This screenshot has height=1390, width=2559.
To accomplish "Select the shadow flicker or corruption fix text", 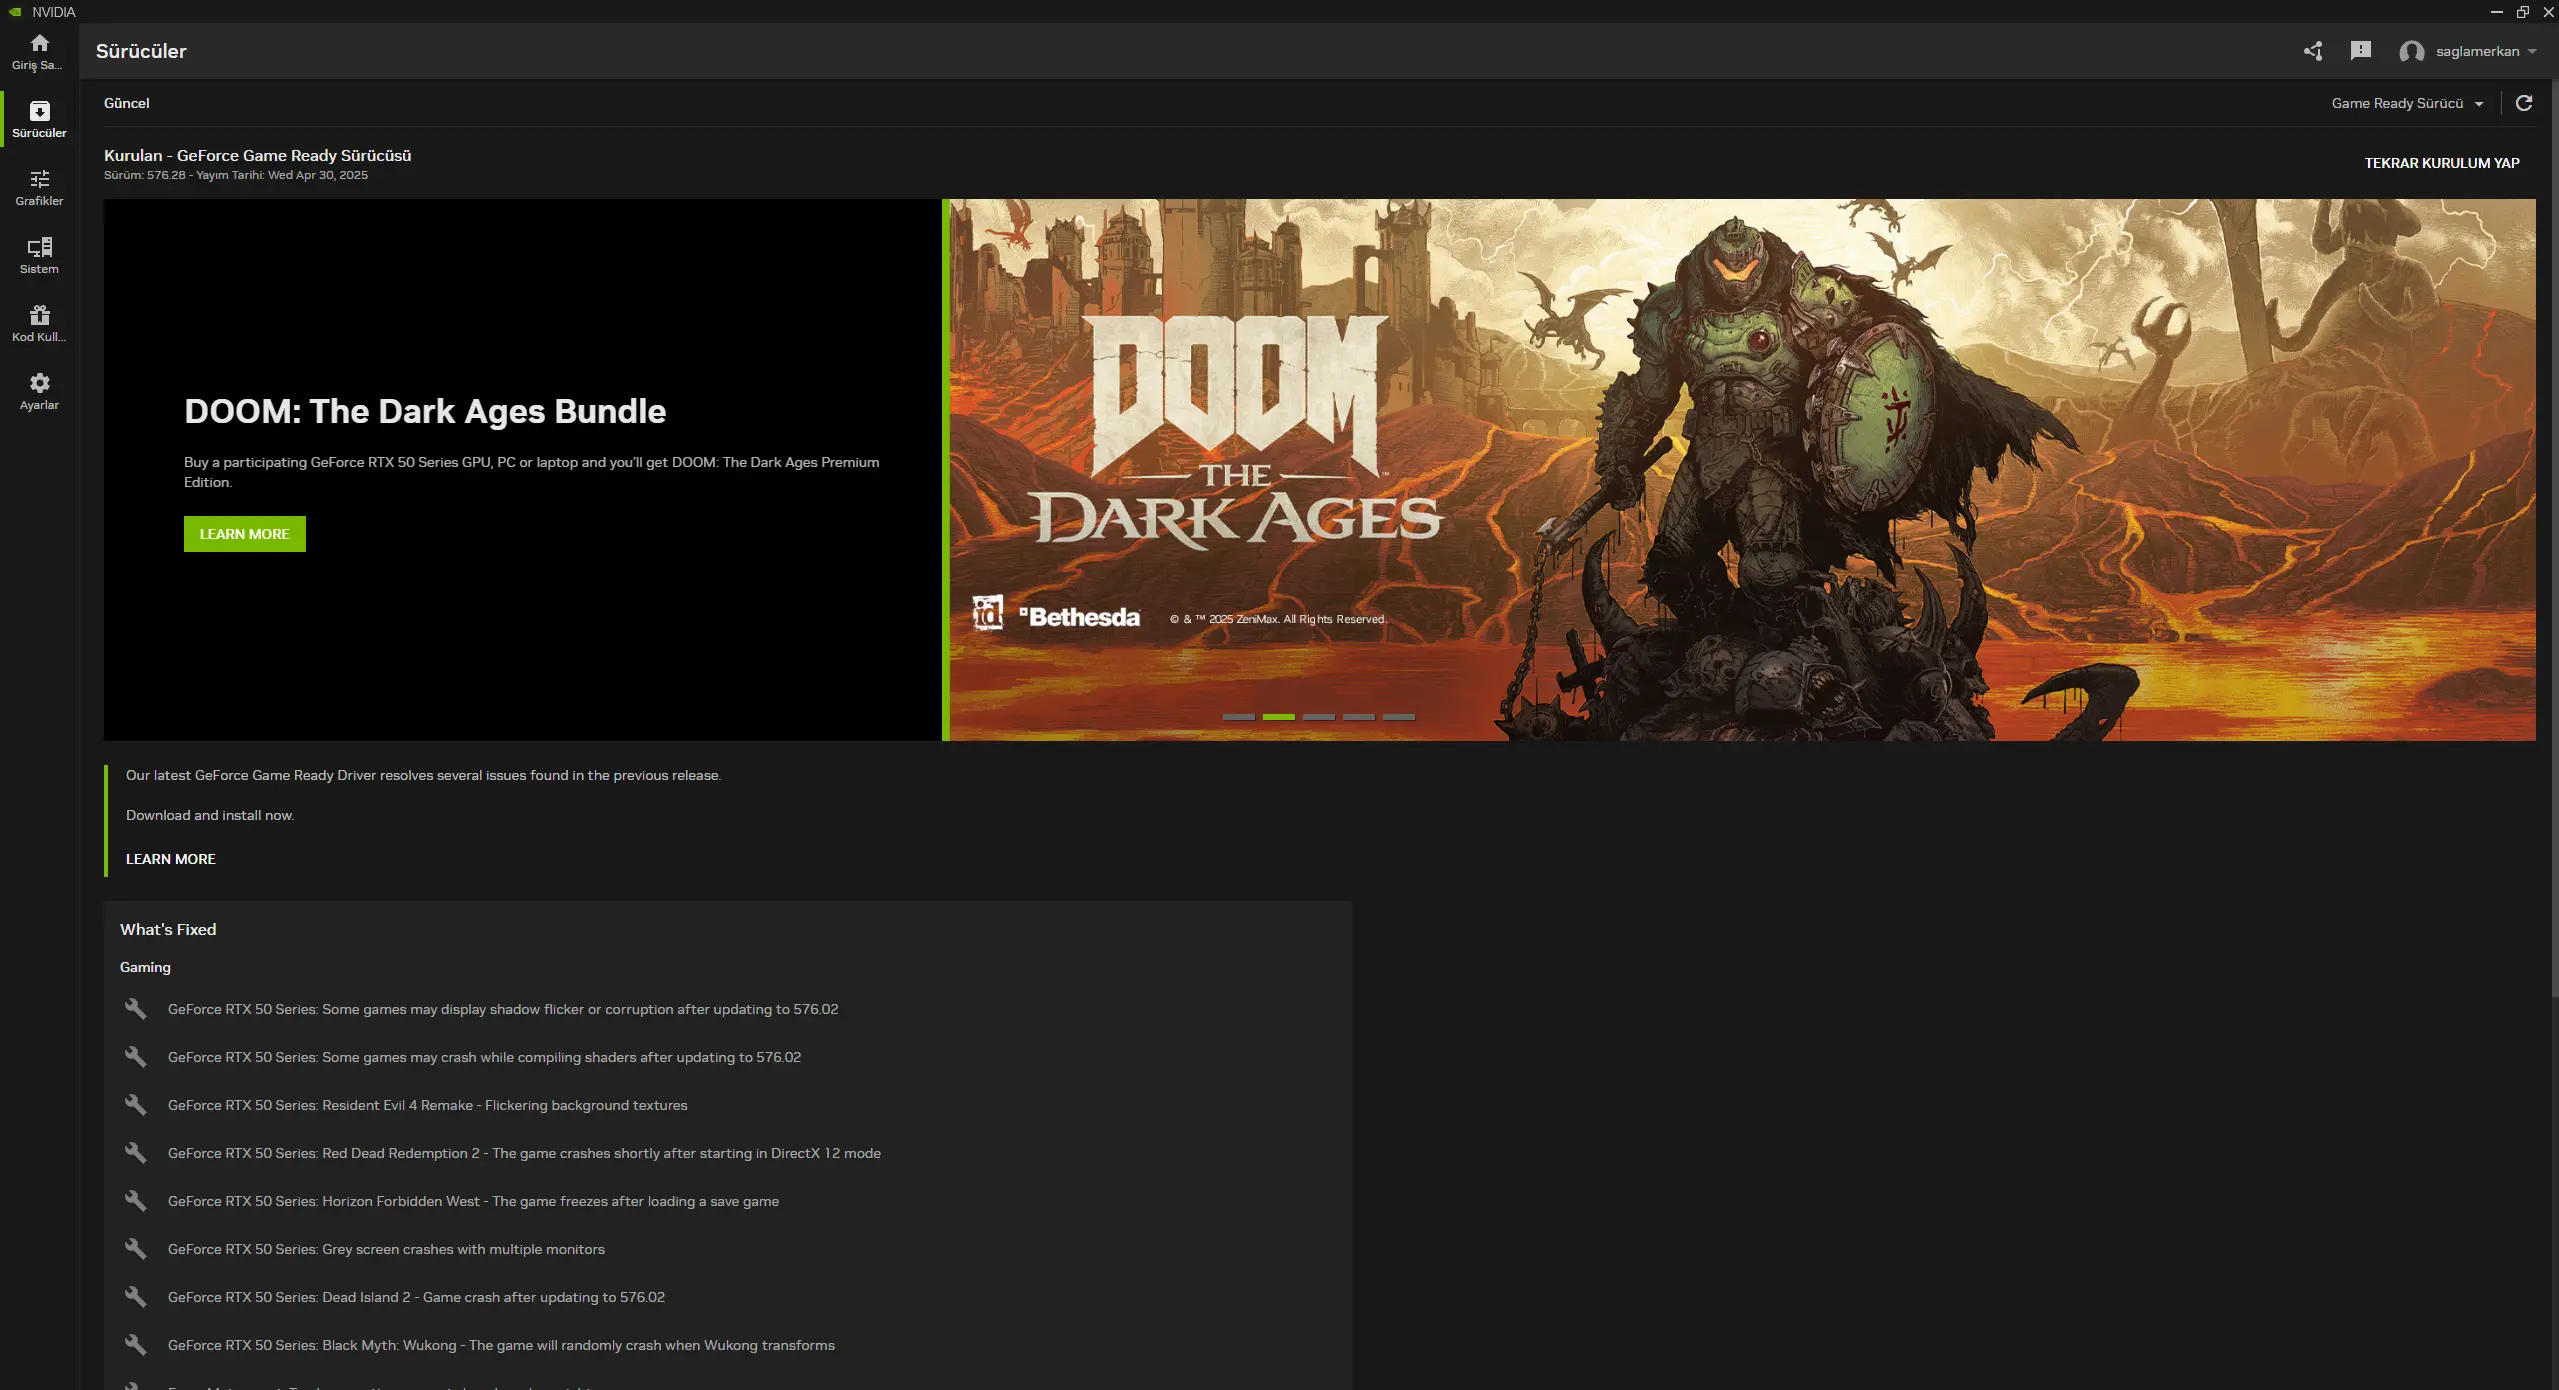I will pyautogui.click(x=503, y=1009).
